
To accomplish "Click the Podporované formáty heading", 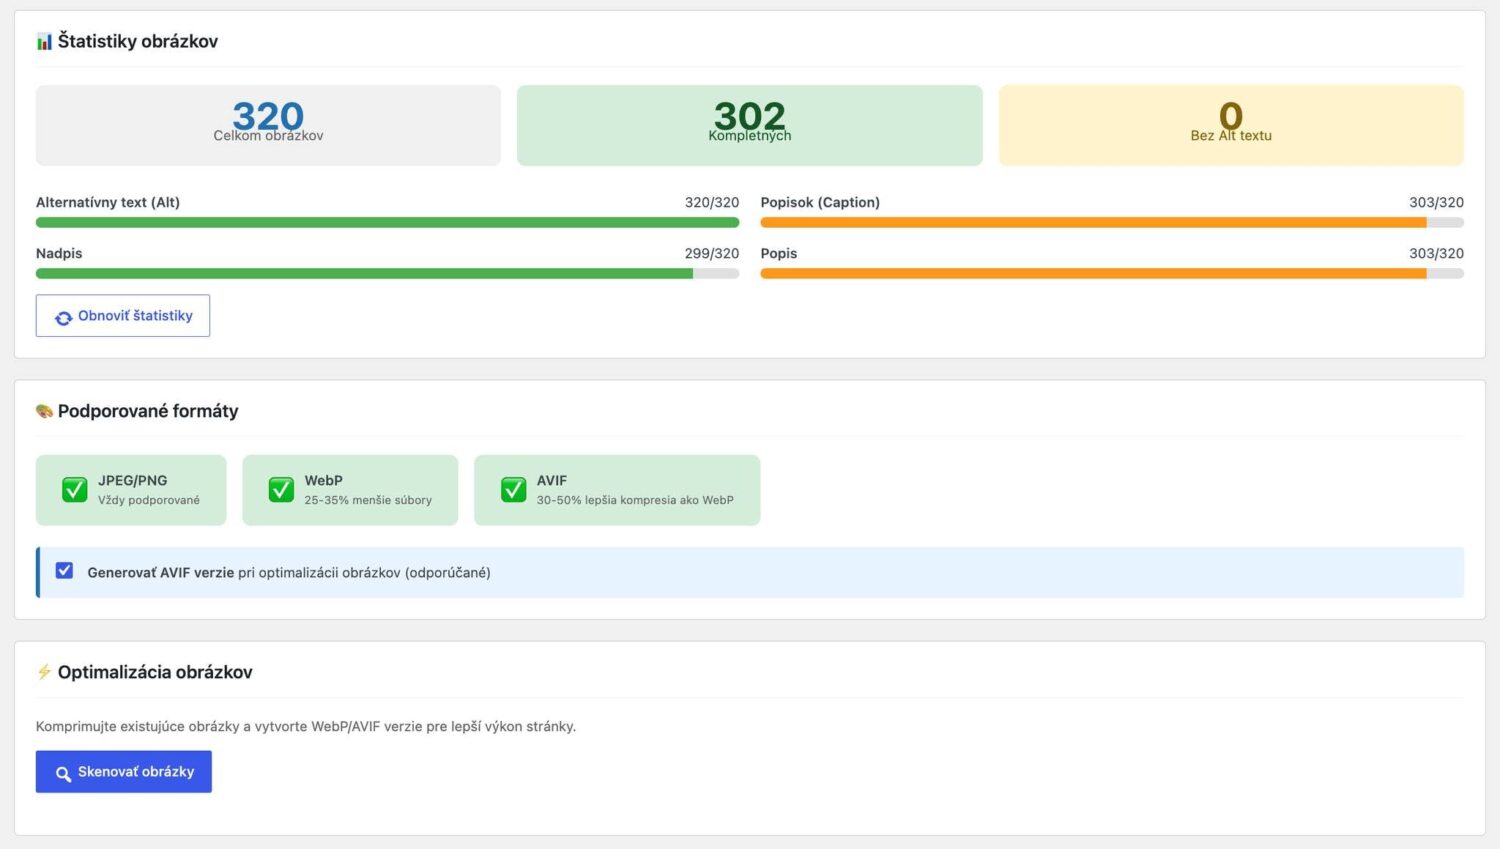I will [148, 411].
